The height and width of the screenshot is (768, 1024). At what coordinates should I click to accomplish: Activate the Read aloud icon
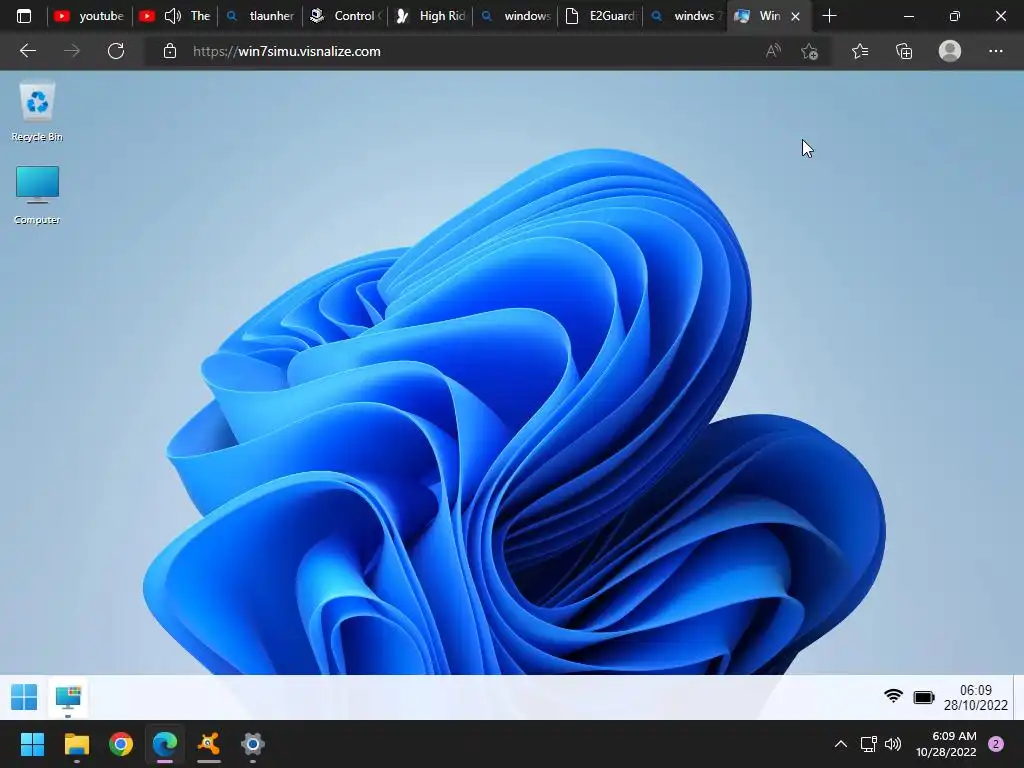[x=773, y=51]
